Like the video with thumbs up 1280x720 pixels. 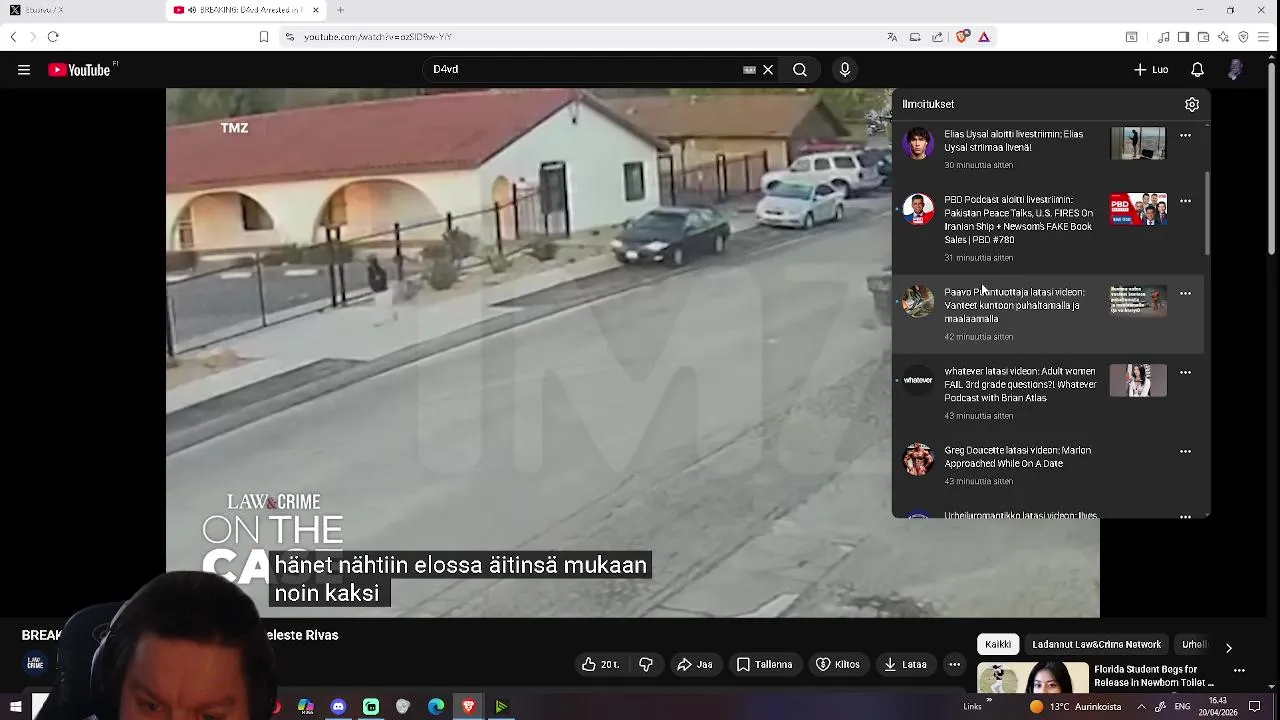(601, 664)
